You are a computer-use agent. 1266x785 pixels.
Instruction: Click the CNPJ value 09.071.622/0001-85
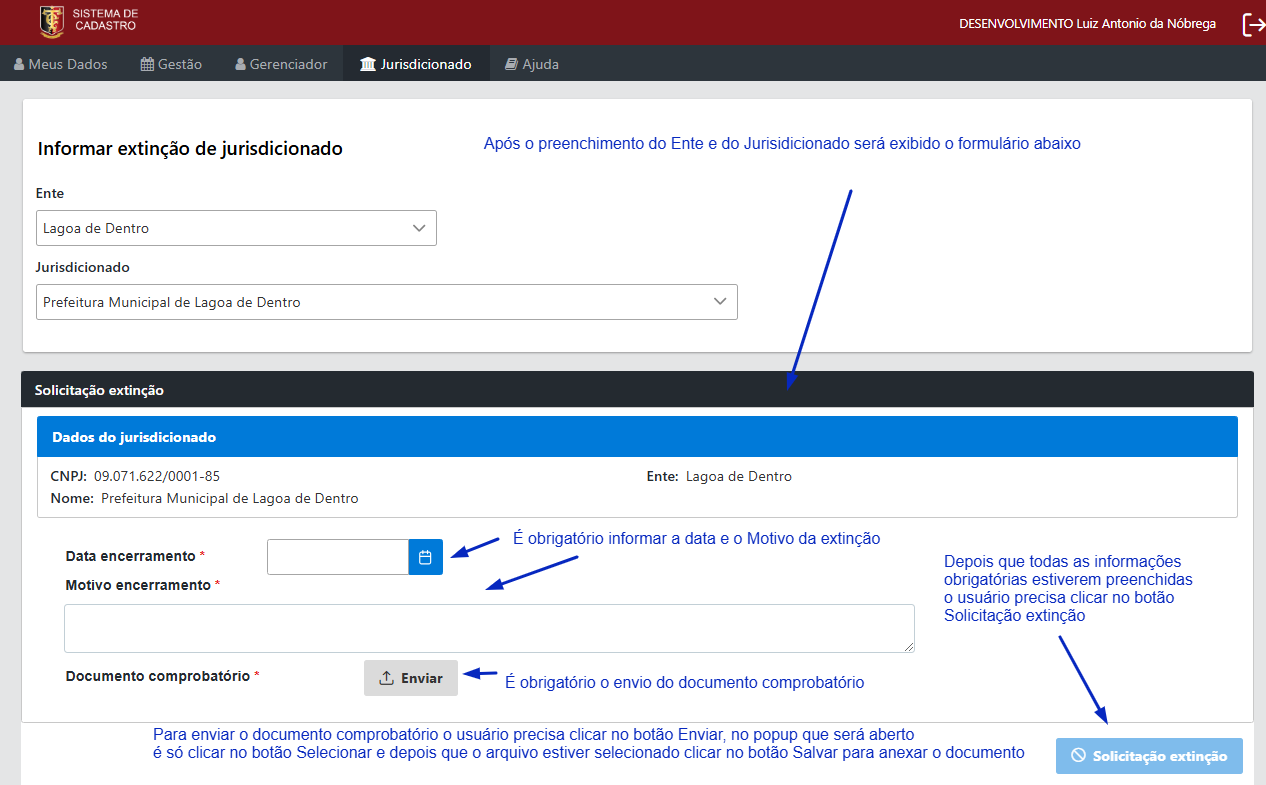157,476
